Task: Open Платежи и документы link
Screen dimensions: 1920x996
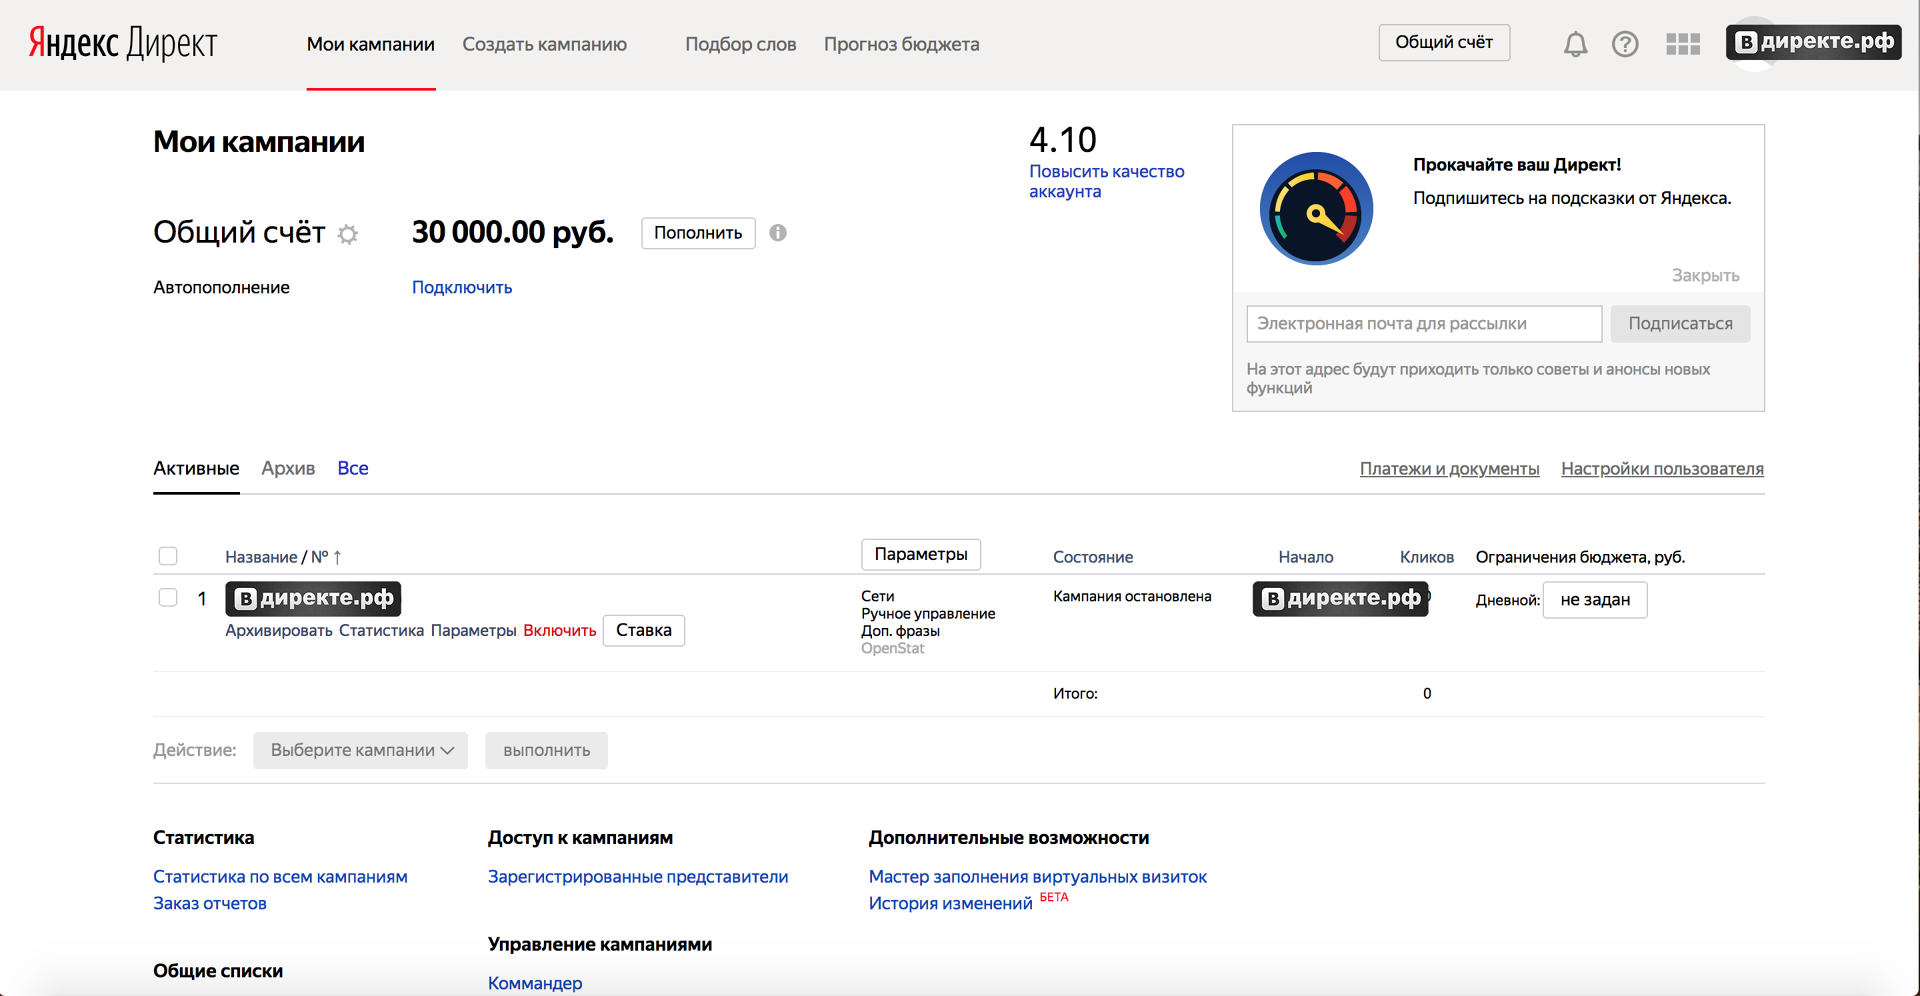Action: coord(1449,469)
